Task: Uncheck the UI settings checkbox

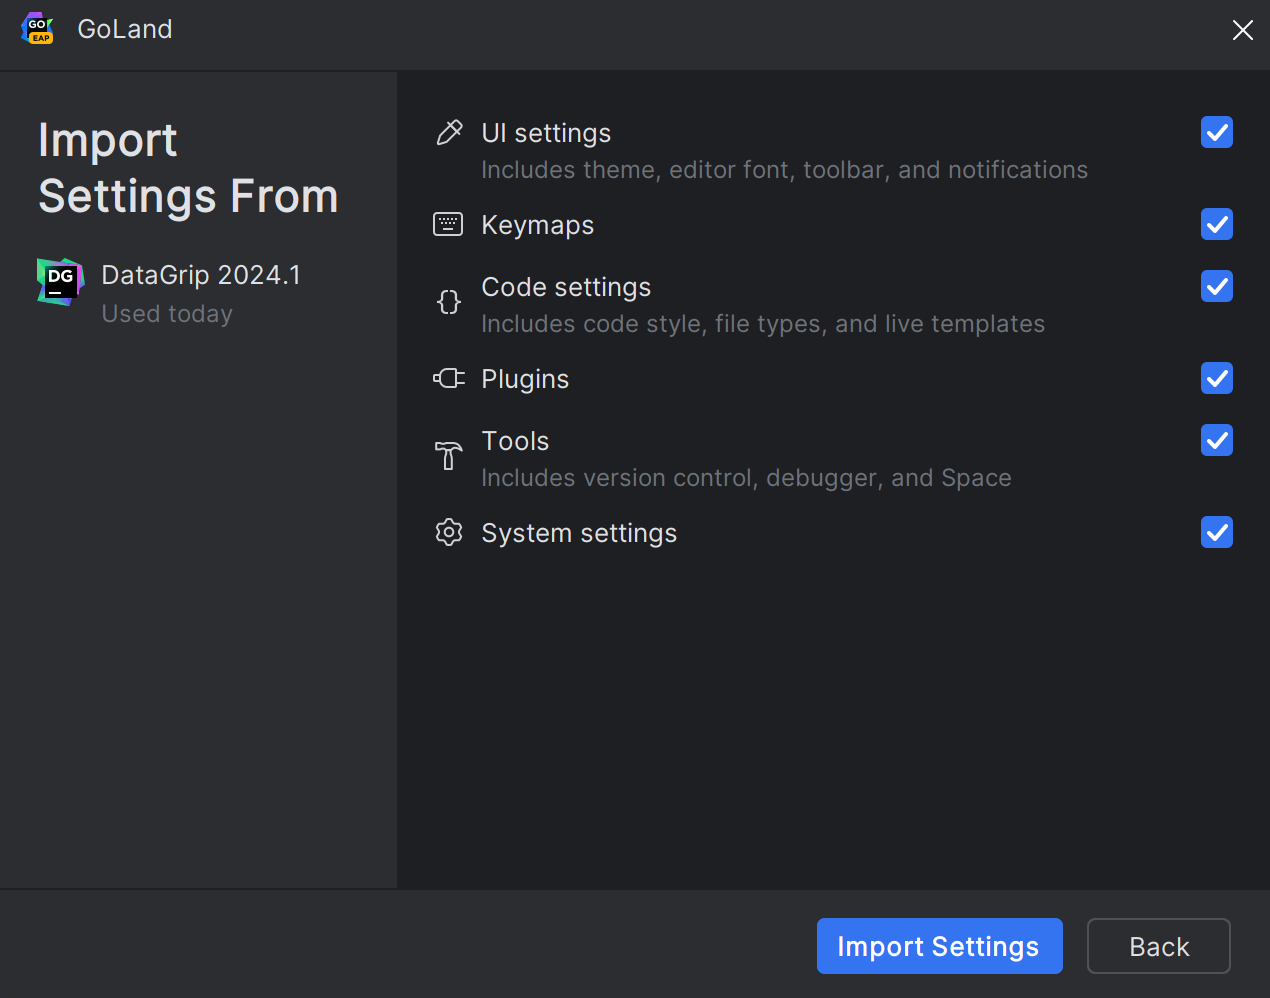Action: pyautogui.click(x=1216, y=132)
